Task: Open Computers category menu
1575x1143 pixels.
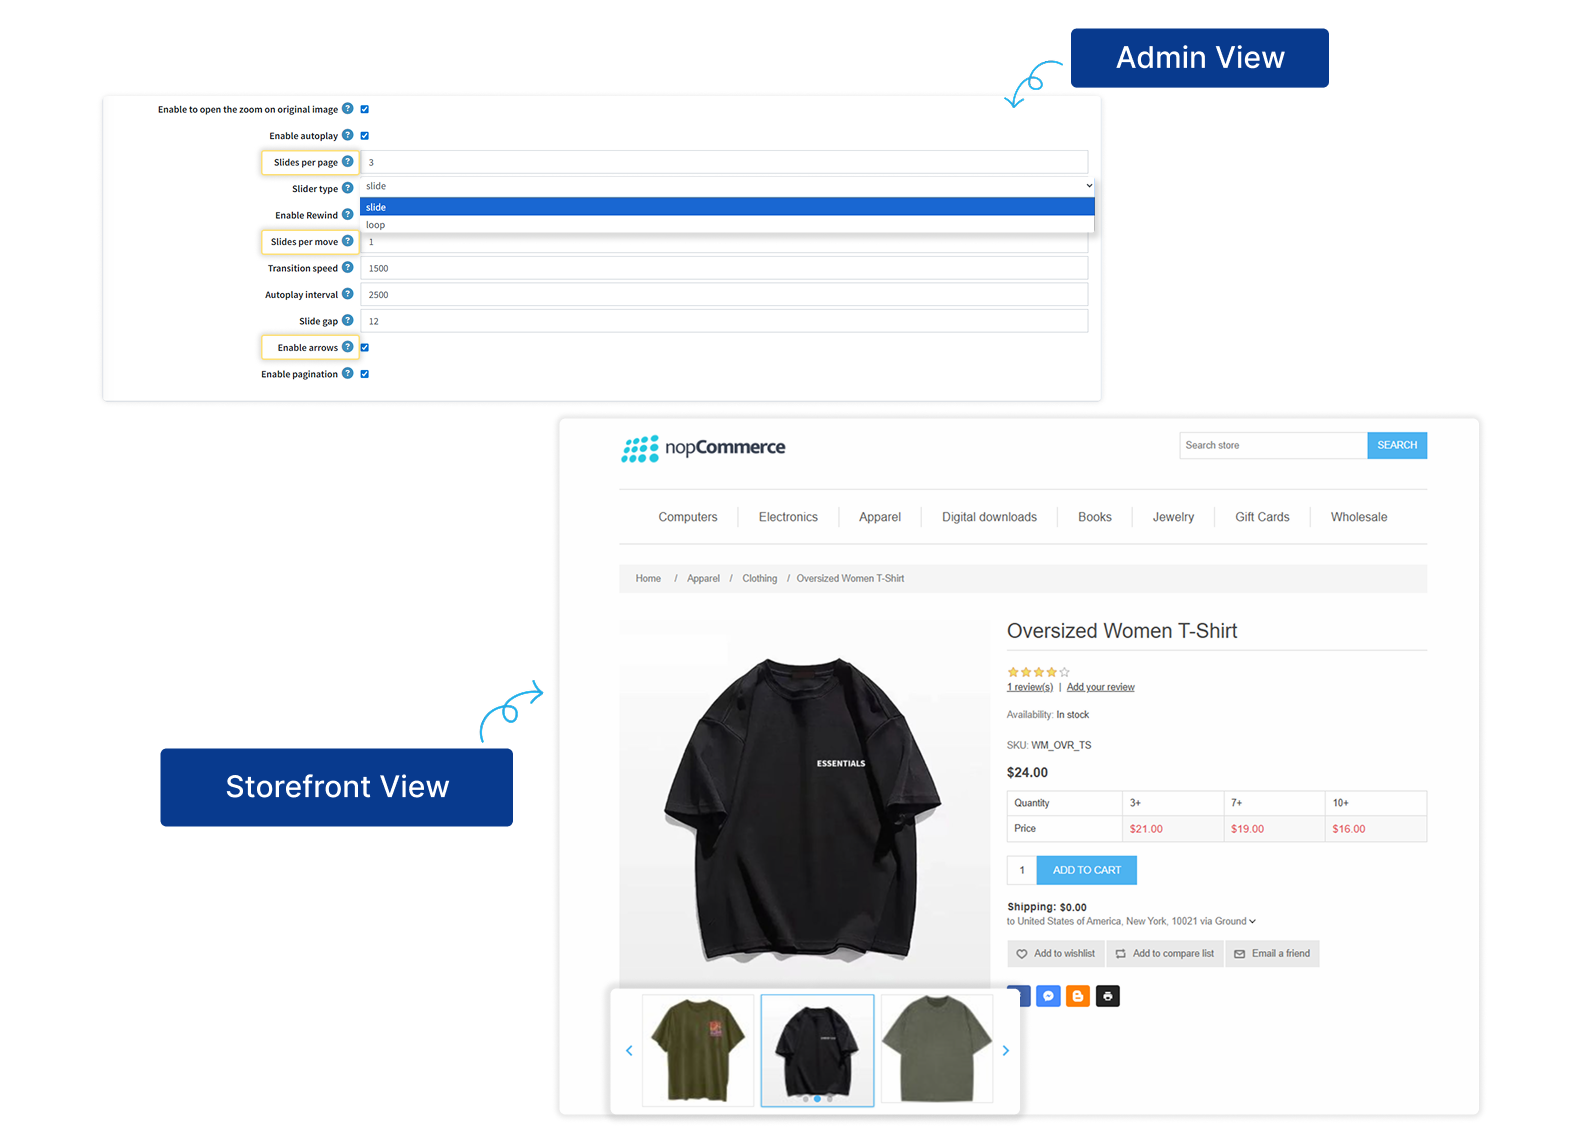Action: 688,517
